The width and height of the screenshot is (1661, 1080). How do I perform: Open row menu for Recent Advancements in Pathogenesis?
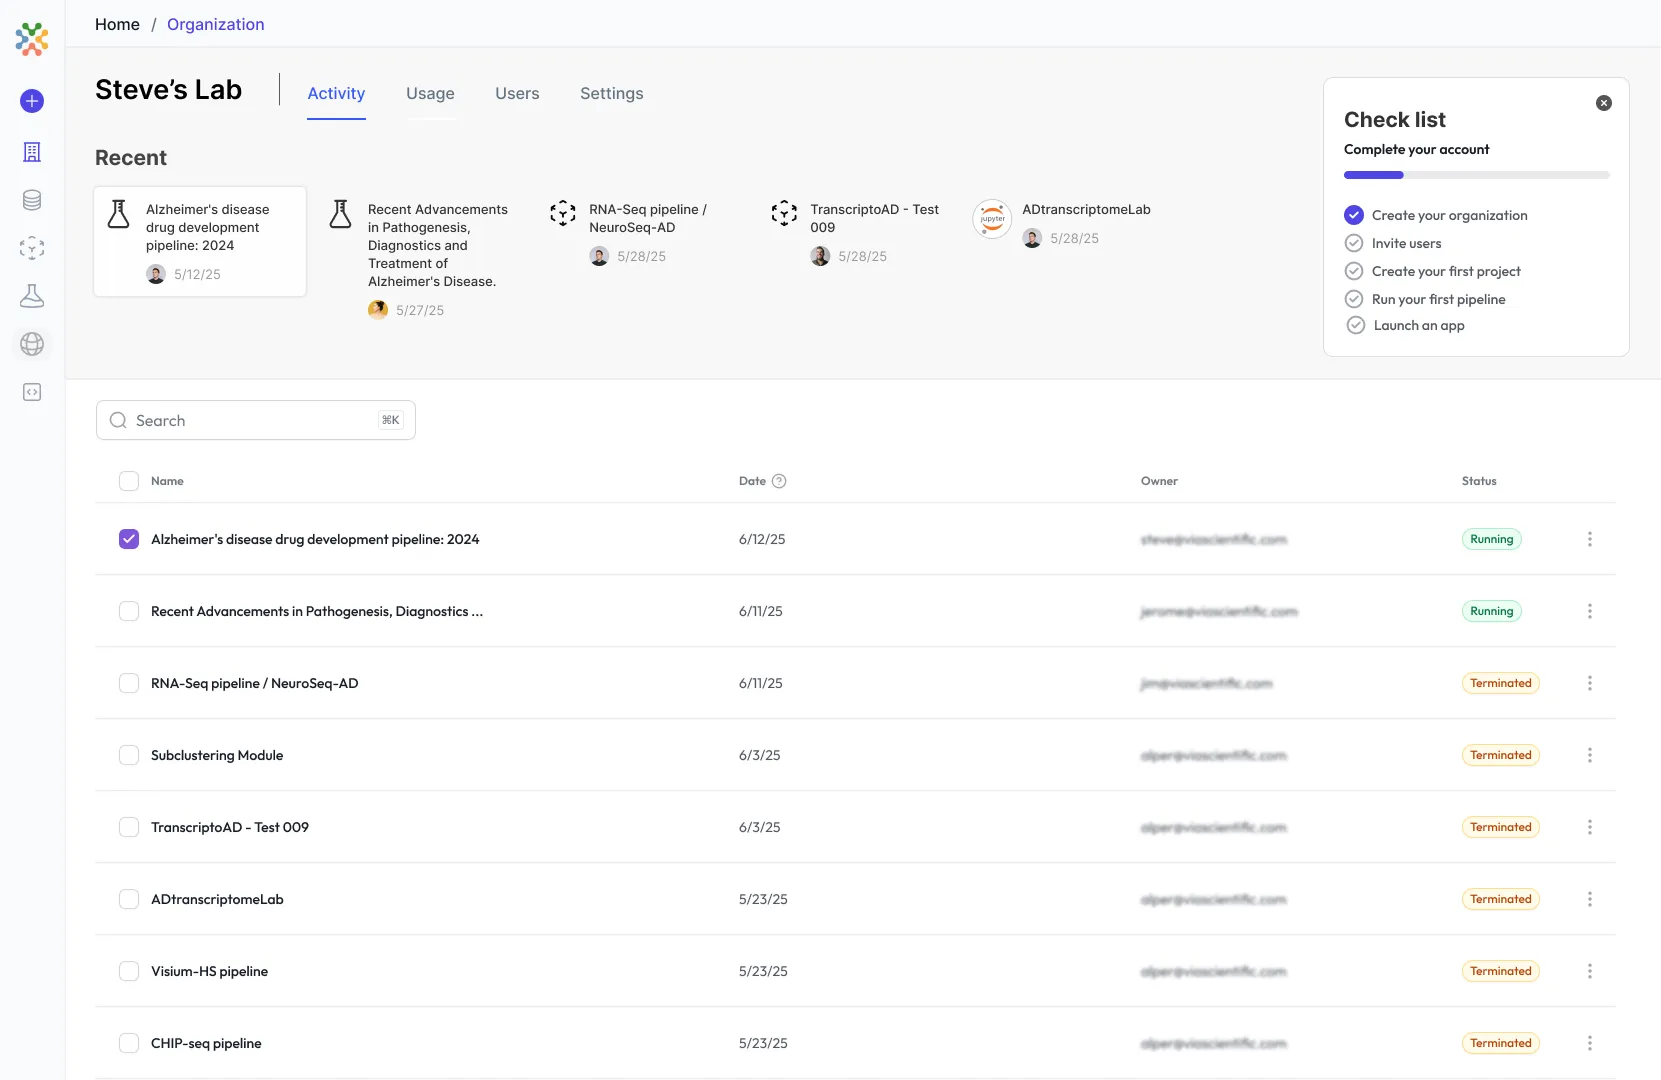click(1590, 611)
